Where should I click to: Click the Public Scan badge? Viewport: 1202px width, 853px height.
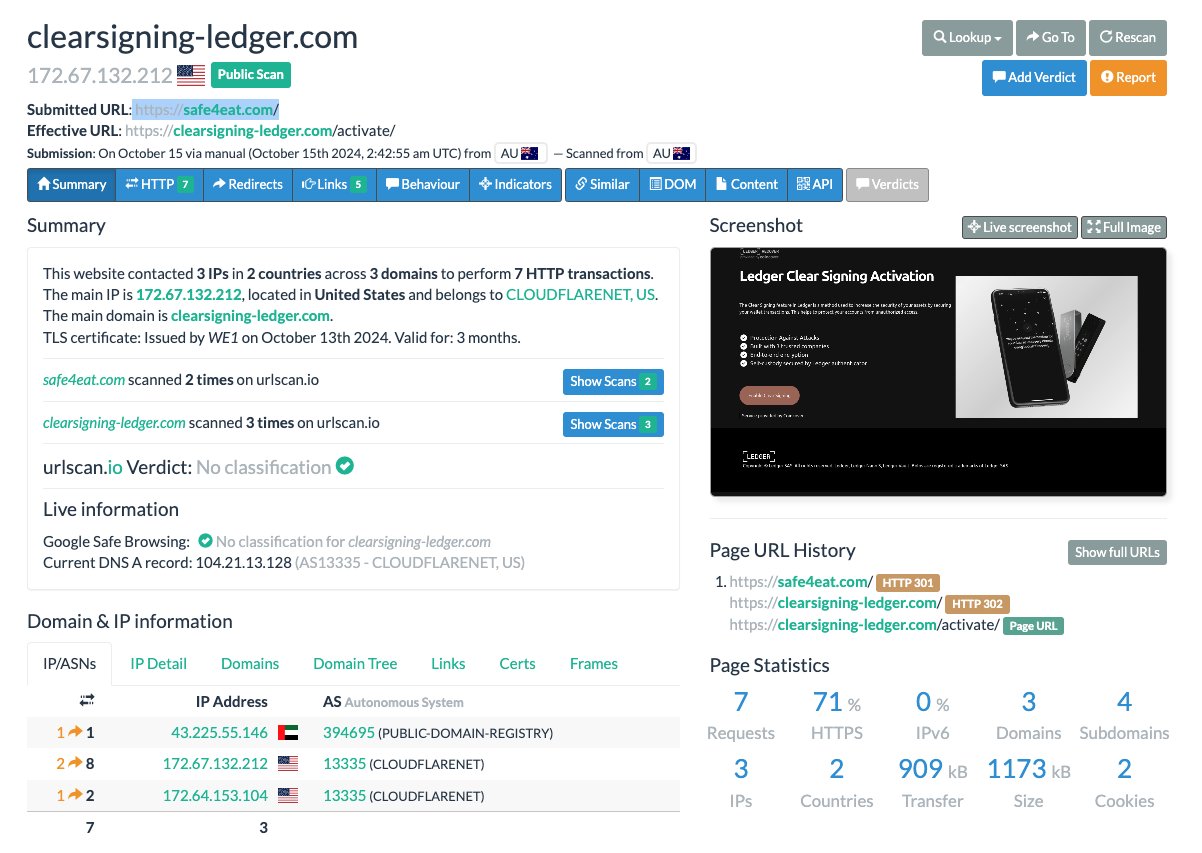tap(251, 74)
